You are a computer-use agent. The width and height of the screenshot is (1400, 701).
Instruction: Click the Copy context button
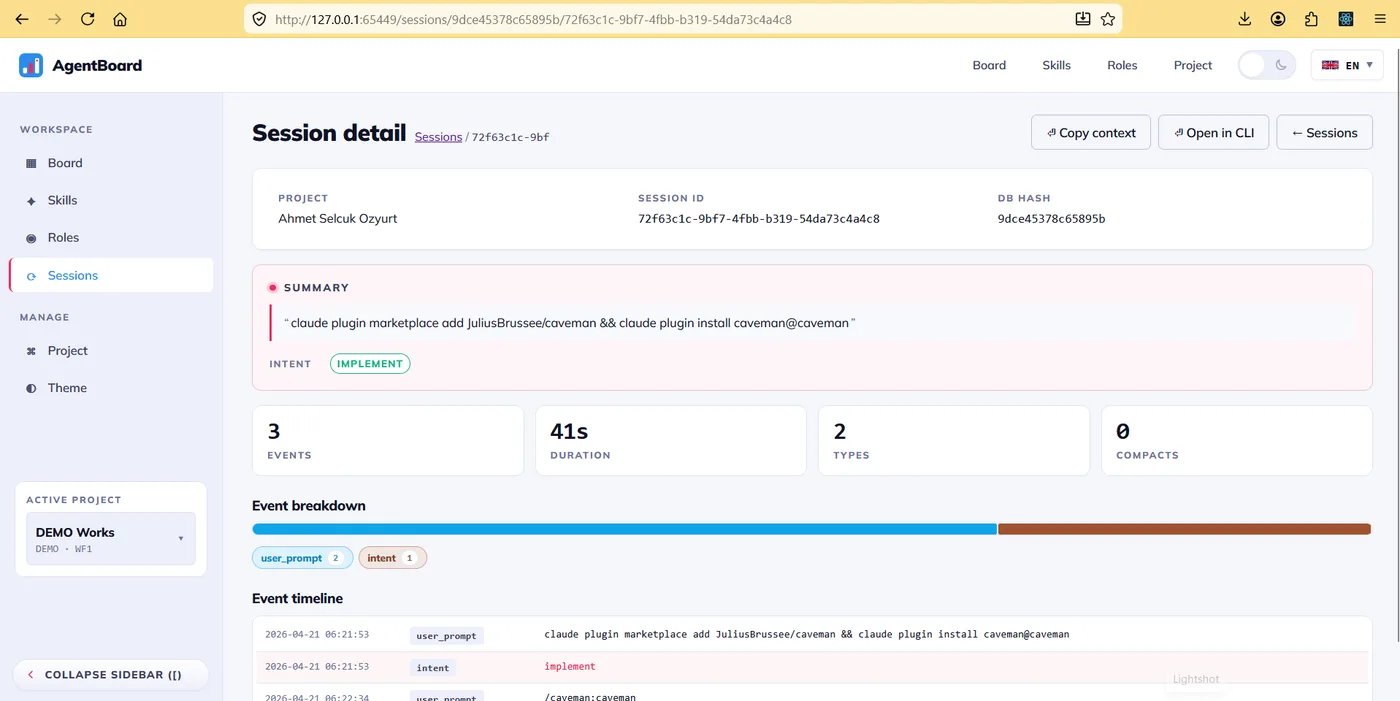1091,133
